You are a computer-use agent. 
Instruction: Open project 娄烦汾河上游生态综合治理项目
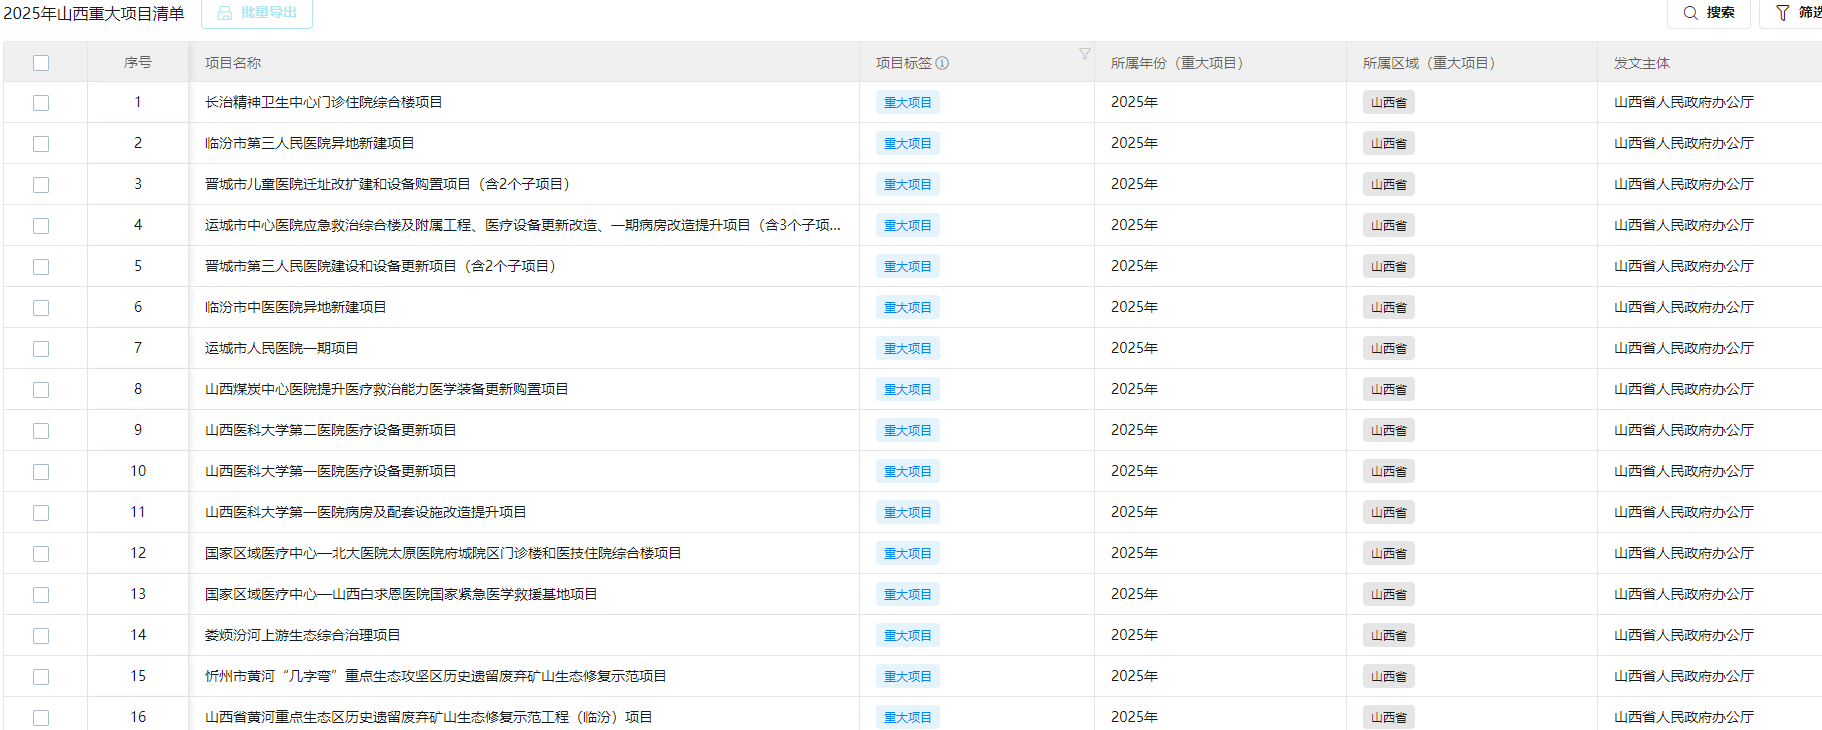[x=302, y=635]
